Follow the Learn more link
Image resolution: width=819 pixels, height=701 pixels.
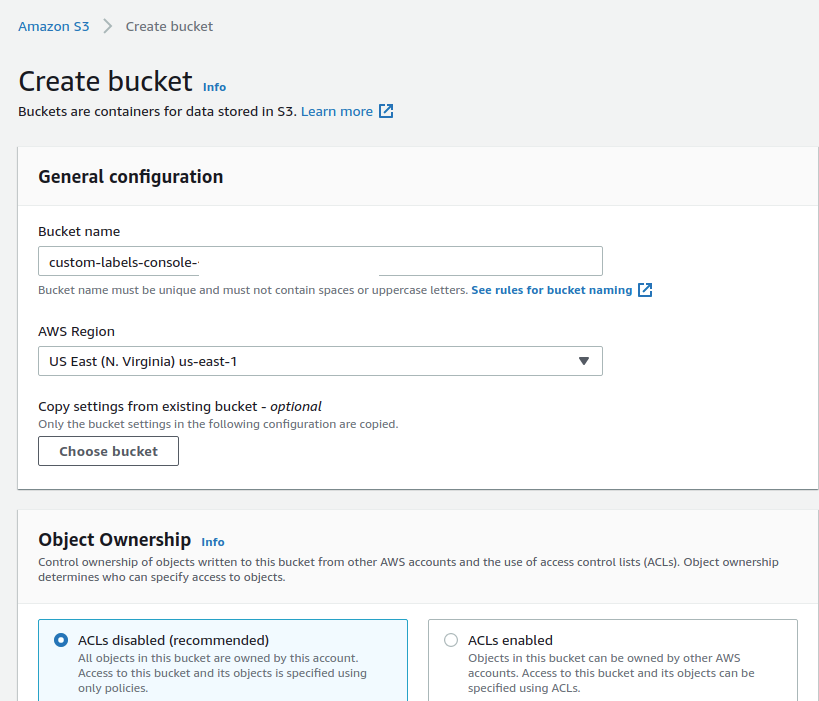click(336, 112)
